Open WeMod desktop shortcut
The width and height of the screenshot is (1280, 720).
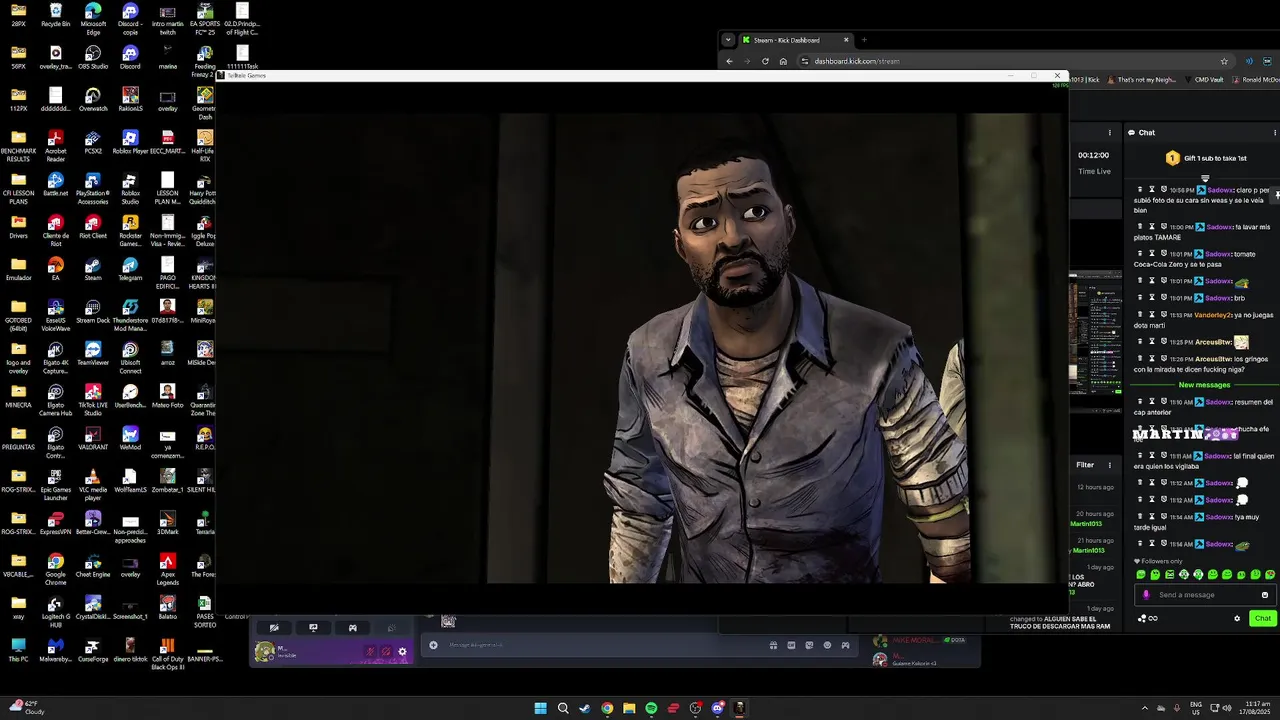point(130,437)
